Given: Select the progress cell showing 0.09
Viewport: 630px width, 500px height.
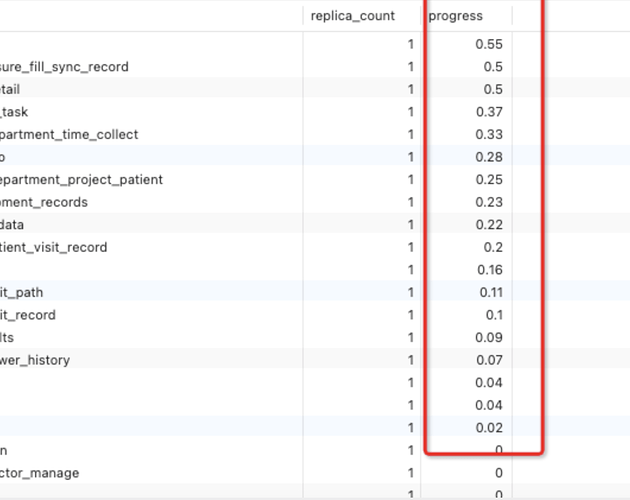Looking at the screenshot, I should (466, 337).
